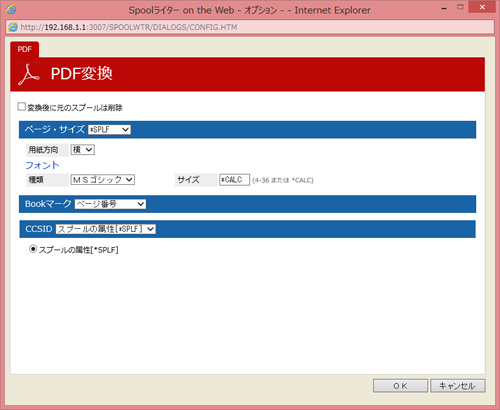Click the address bar URL

pyautogui.click(x=129, y=27)
